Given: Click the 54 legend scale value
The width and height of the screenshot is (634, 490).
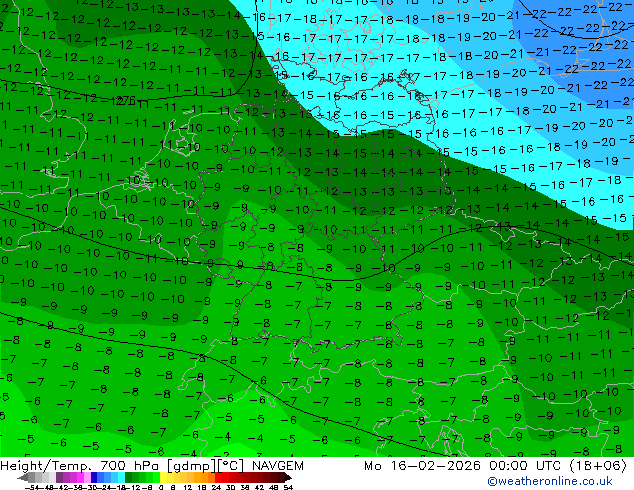Looking at the screenshot, I should coord(288,488).
